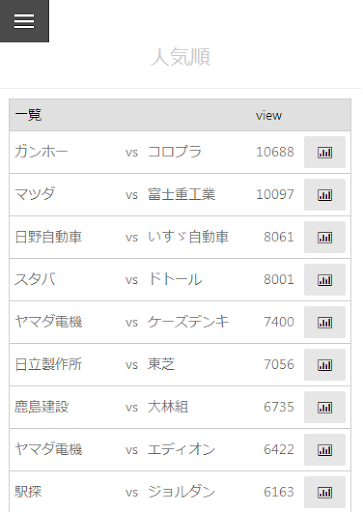Select the 大林組 entry text
This screenshot has width=363, height=512.
(x=168, y=407)
